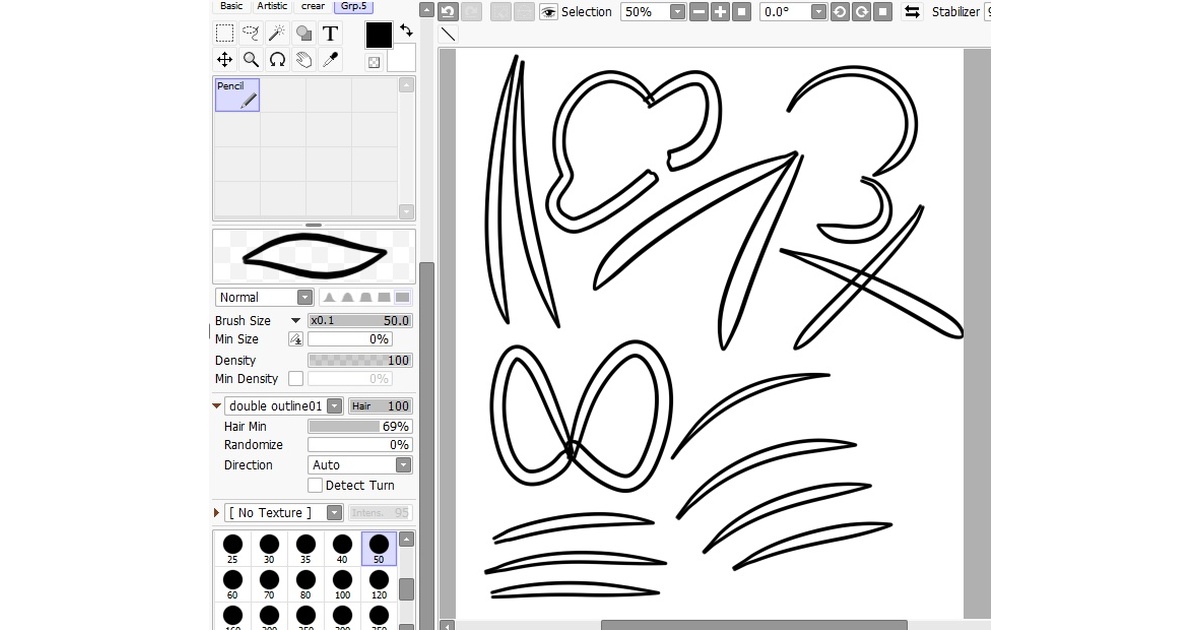Click the black foreground color swatch

click(x=379, y=35)
